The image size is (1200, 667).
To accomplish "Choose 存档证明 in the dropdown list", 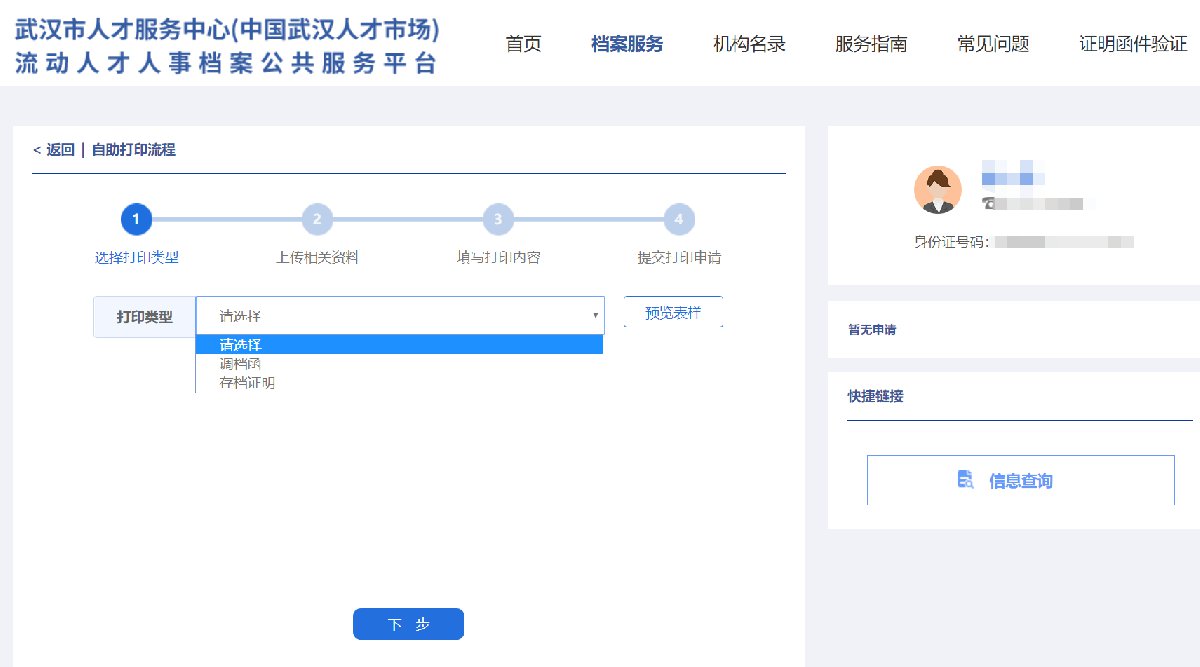I will [246, 382].
